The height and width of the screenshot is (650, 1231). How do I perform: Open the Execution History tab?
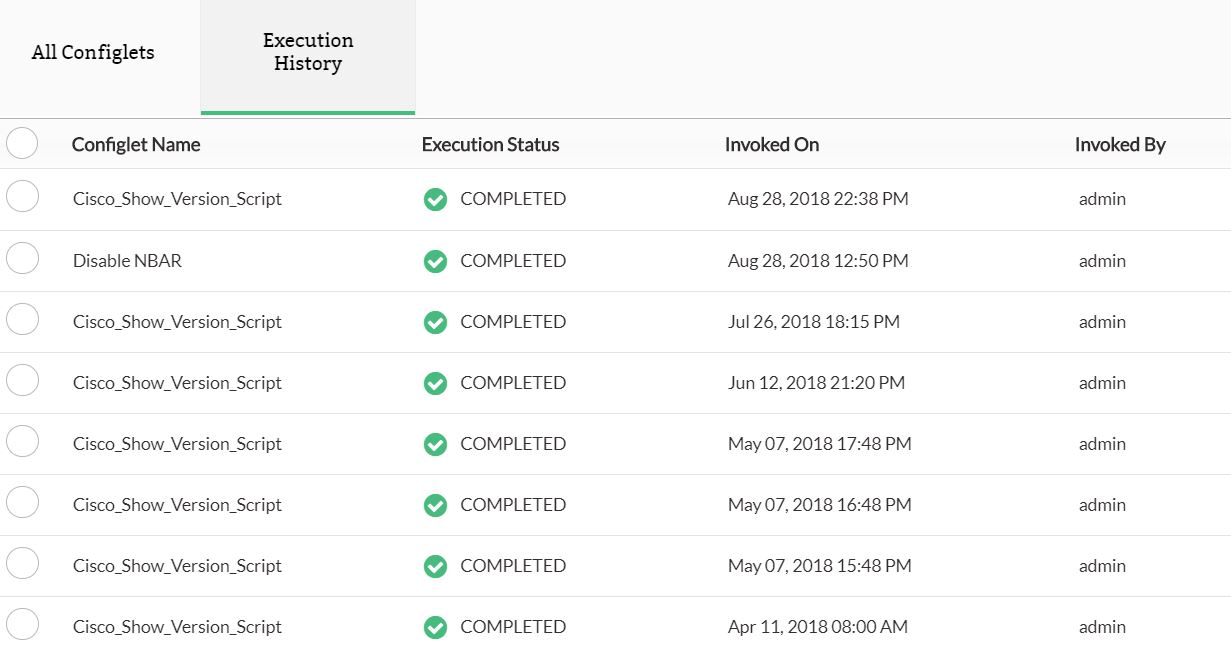(x=308, y=53)
